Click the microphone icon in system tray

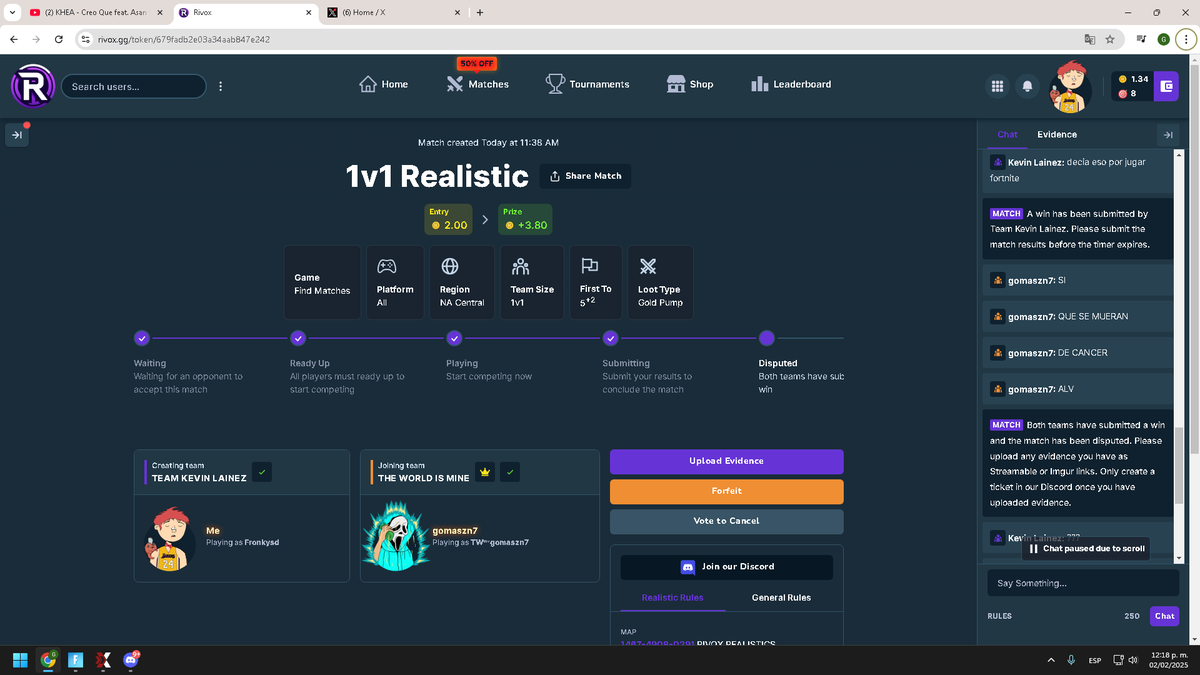click(1071, 660)
